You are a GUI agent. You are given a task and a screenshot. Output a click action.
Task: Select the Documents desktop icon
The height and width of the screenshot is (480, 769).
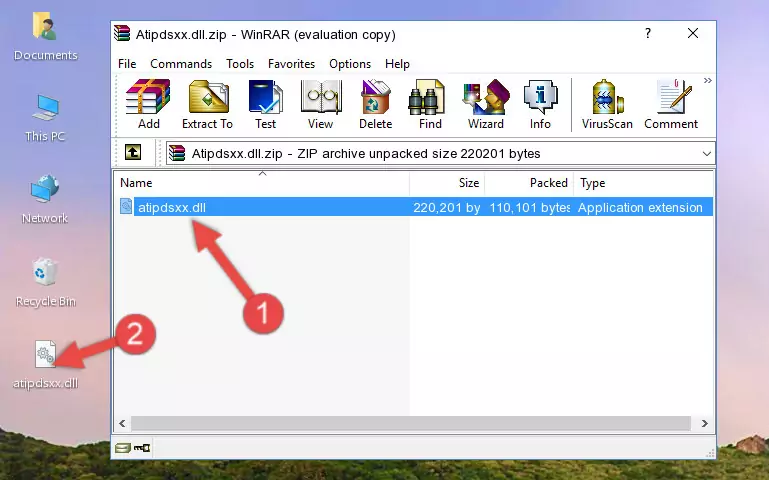coord(45,37)
